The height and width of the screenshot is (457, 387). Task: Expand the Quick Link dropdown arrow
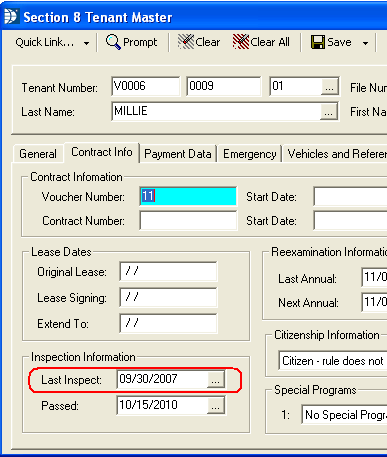tap(86, 43)
